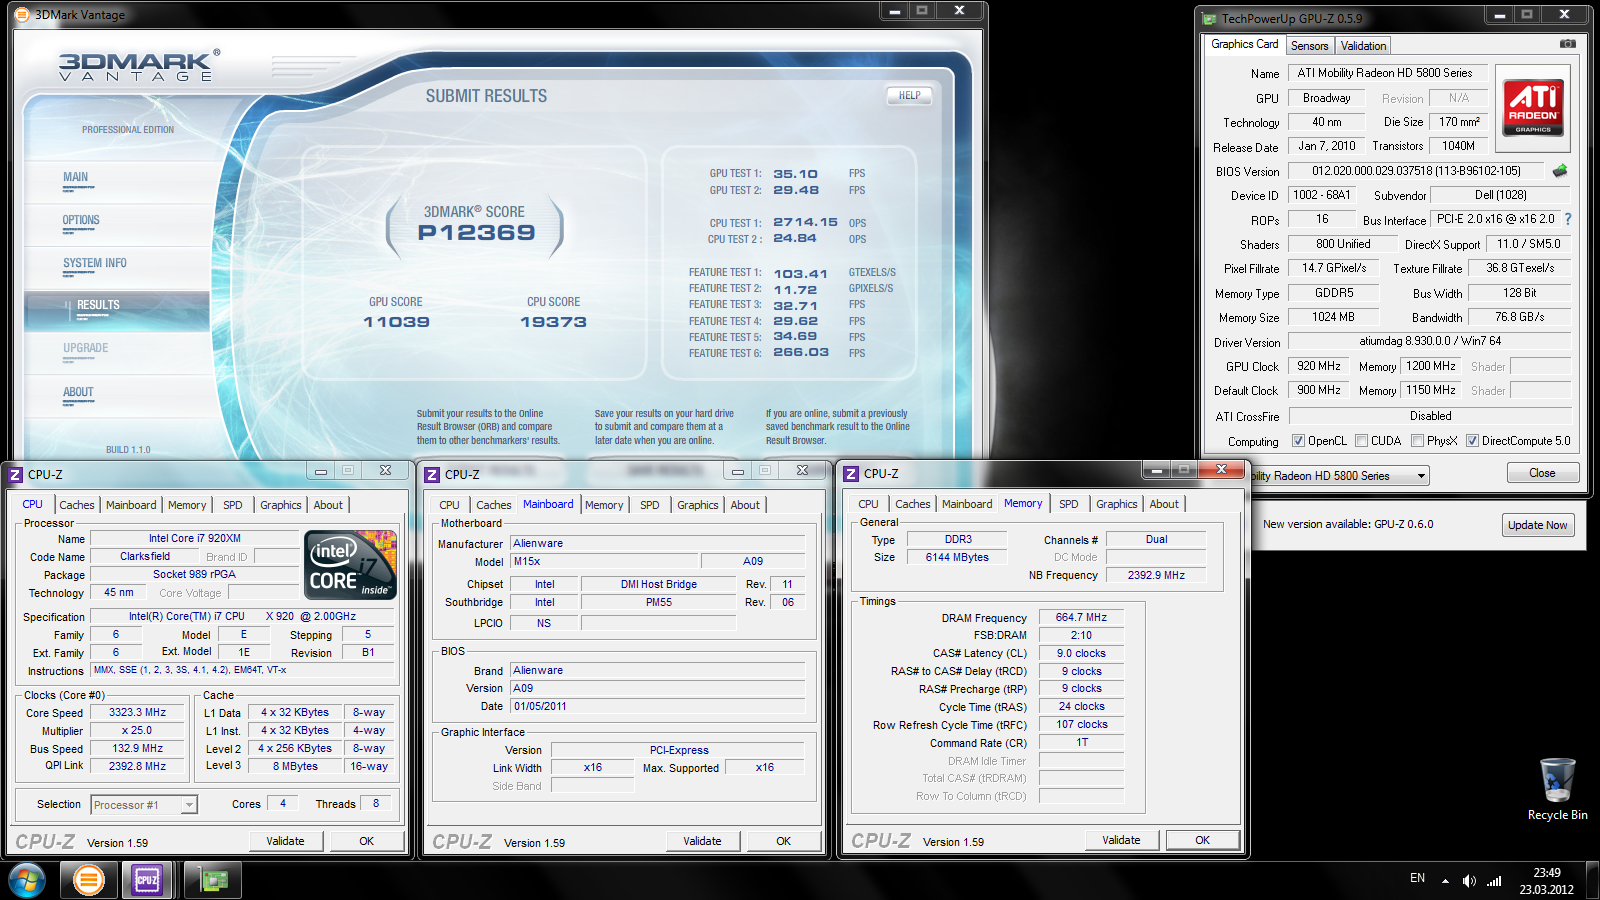Click Validate in first CPU-Z window
This screenshot has width=1600, height=900.
pos(285,841)
